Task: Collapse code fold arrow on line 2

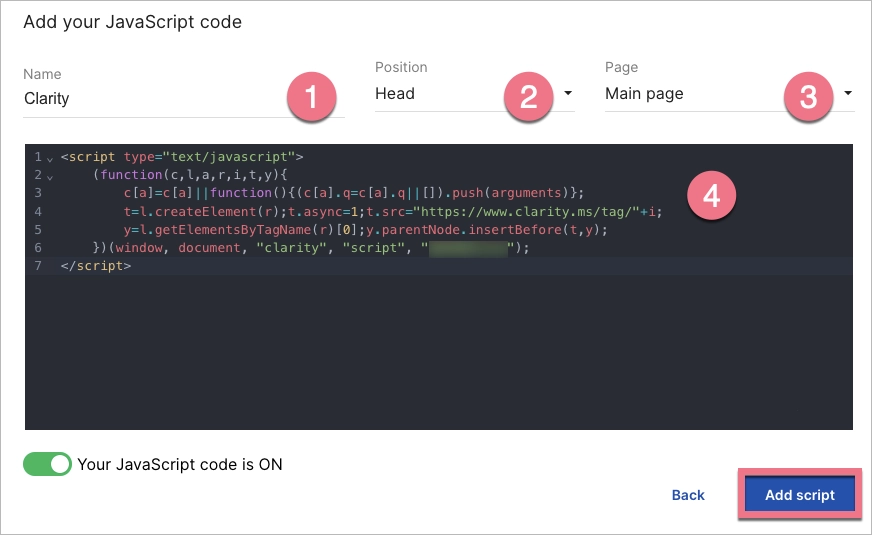Action: point(50,177)
